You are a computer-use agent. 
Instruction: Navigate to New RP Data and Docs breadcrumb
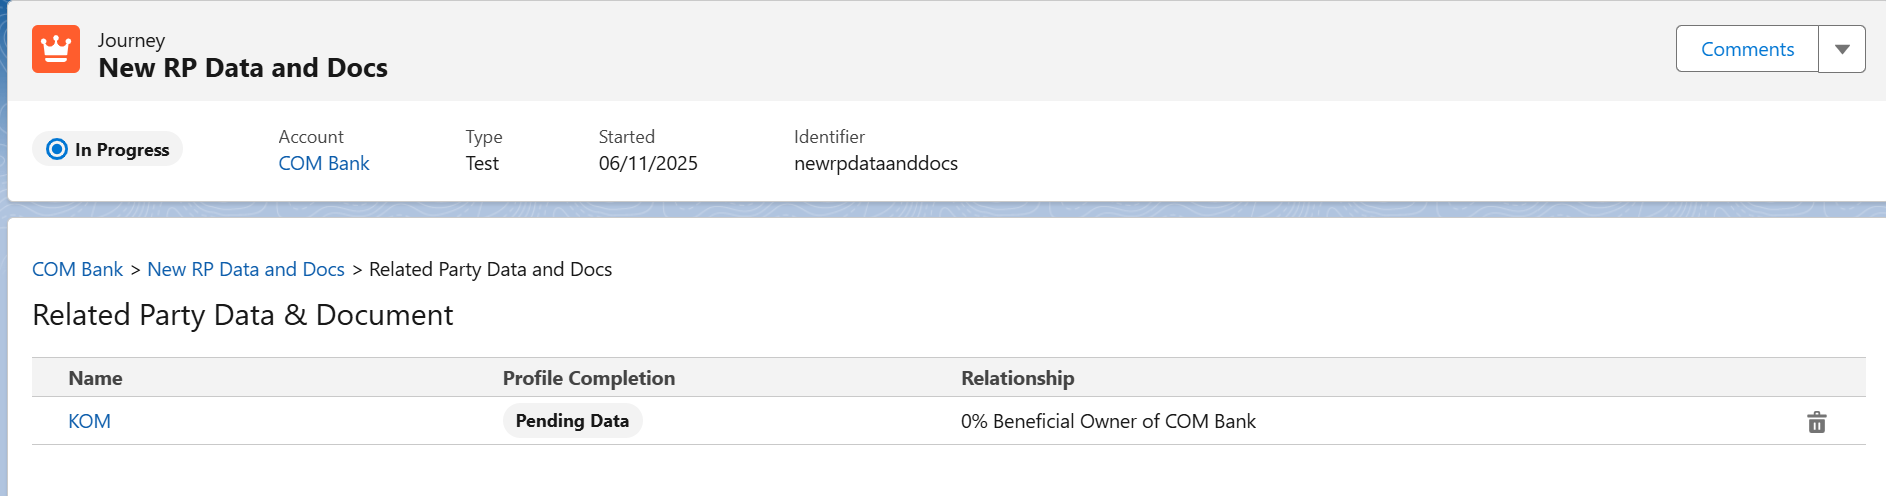(245, 269)
